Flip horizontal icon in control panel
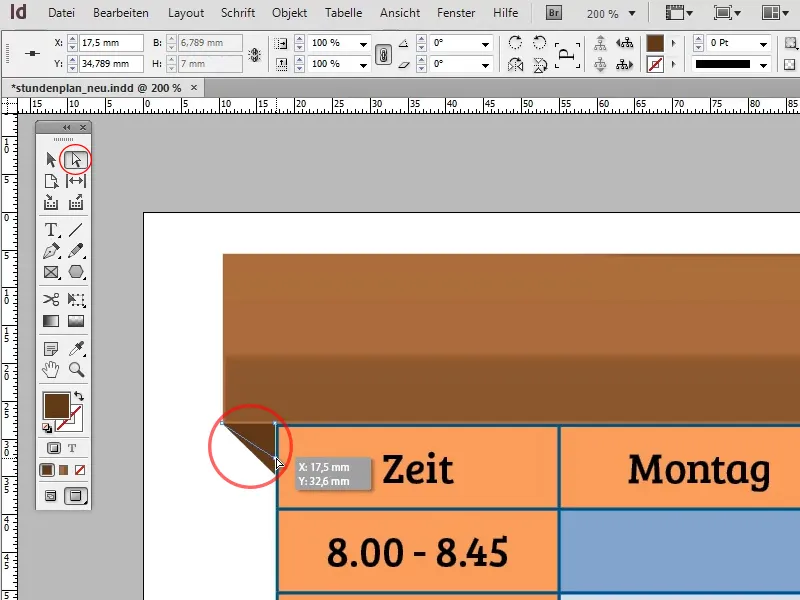This screenshot has height=600, width=800. [x=515, y=64]
